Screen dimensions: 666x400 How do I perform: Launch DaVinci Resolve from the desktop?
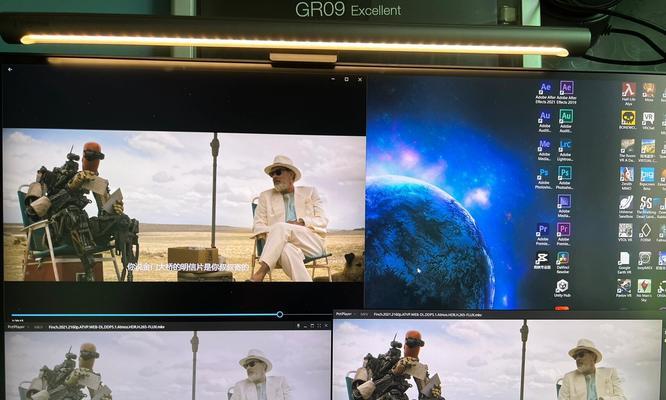click(563, 262)
